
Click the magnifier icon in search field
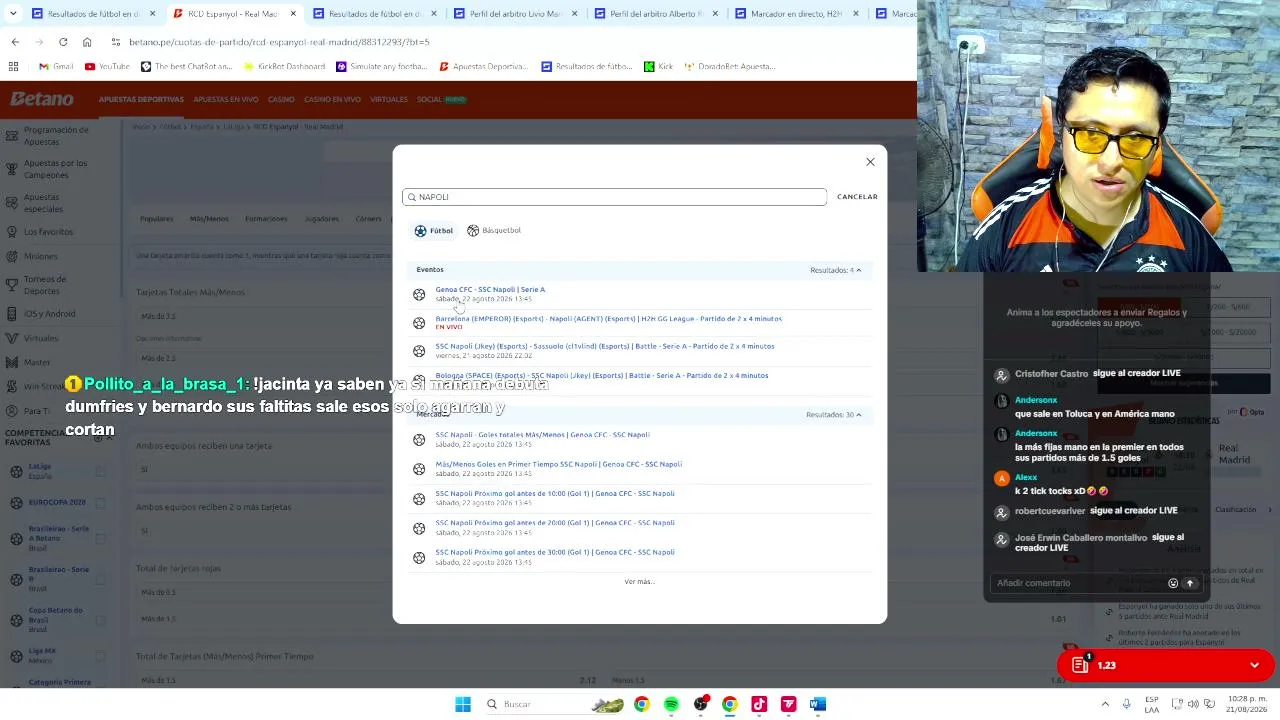(411, 197)
